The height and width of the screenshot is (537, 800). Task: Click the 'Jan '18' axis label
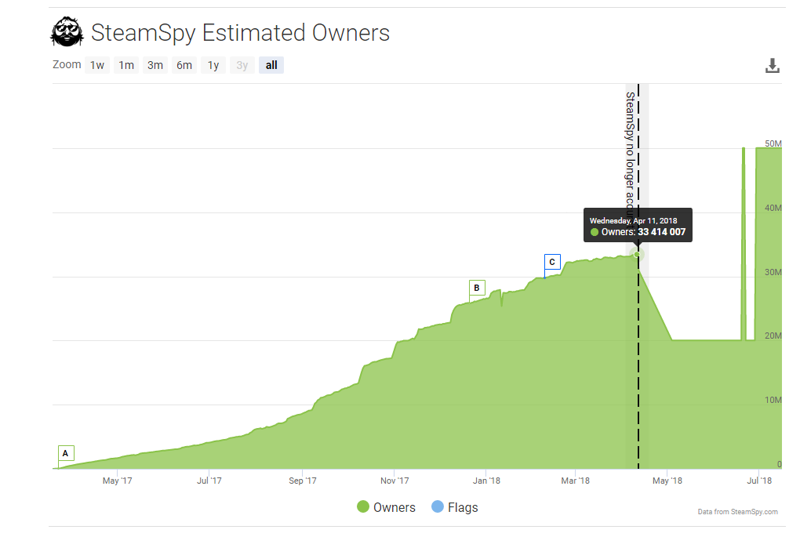(486, 480)
